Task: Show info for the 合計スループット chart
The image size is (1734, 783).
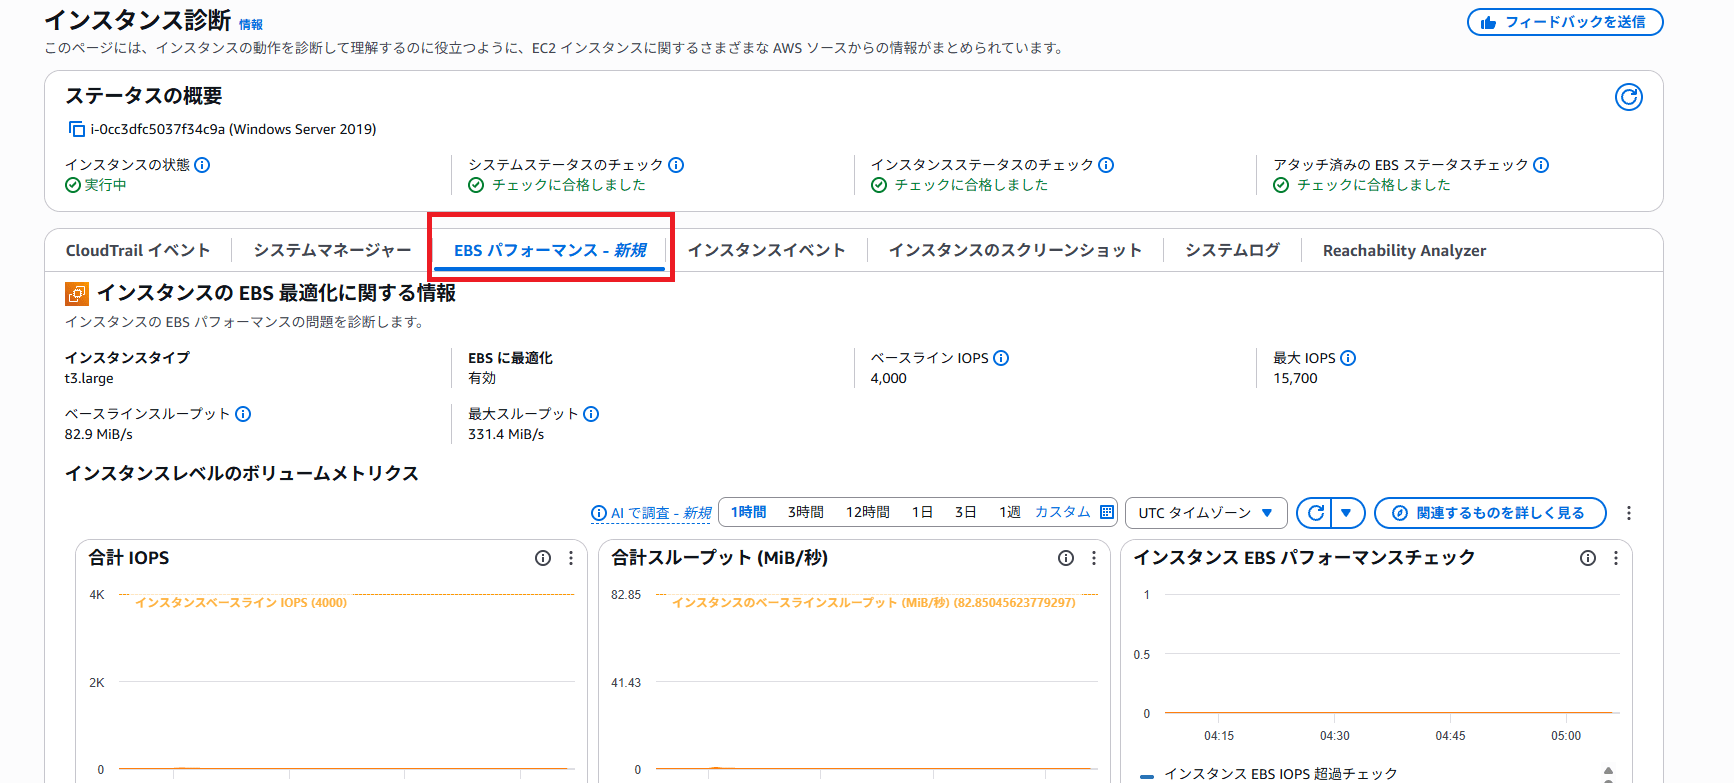Action: [1066, 558]
